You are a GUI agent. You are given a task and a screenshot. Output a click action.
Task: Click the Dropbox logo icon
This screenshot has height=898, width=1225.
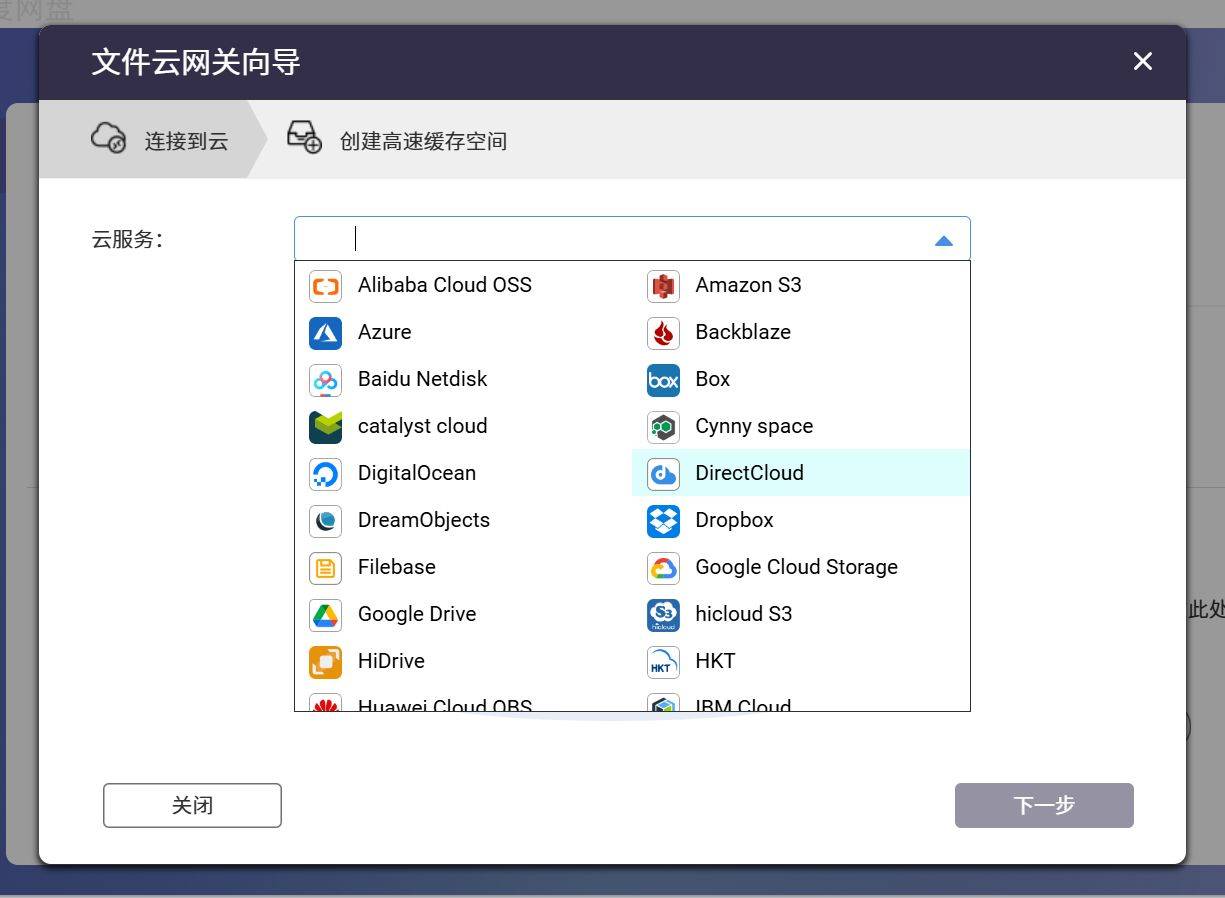click(x=663, y=520)
